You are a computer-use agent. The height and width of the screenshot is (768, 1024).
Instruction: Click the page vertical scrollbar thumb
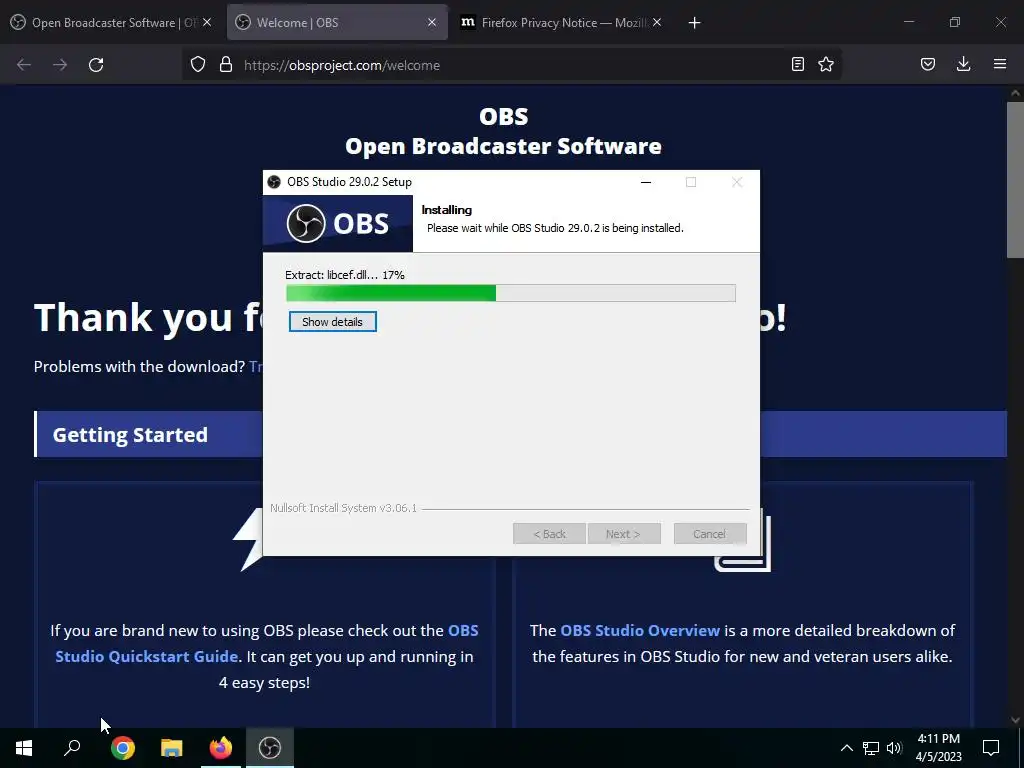1015,180
